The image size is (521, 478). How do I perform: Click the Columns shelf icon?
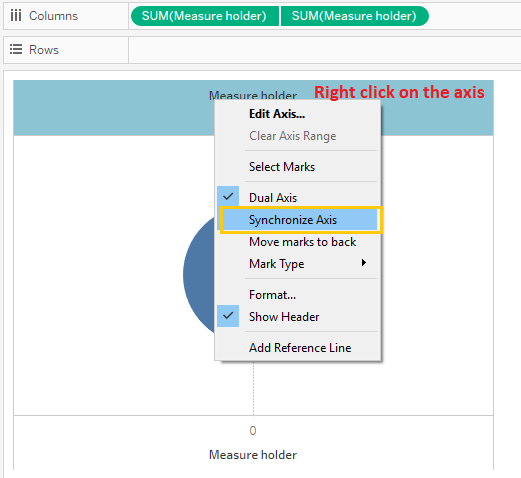tap(16, 16)
